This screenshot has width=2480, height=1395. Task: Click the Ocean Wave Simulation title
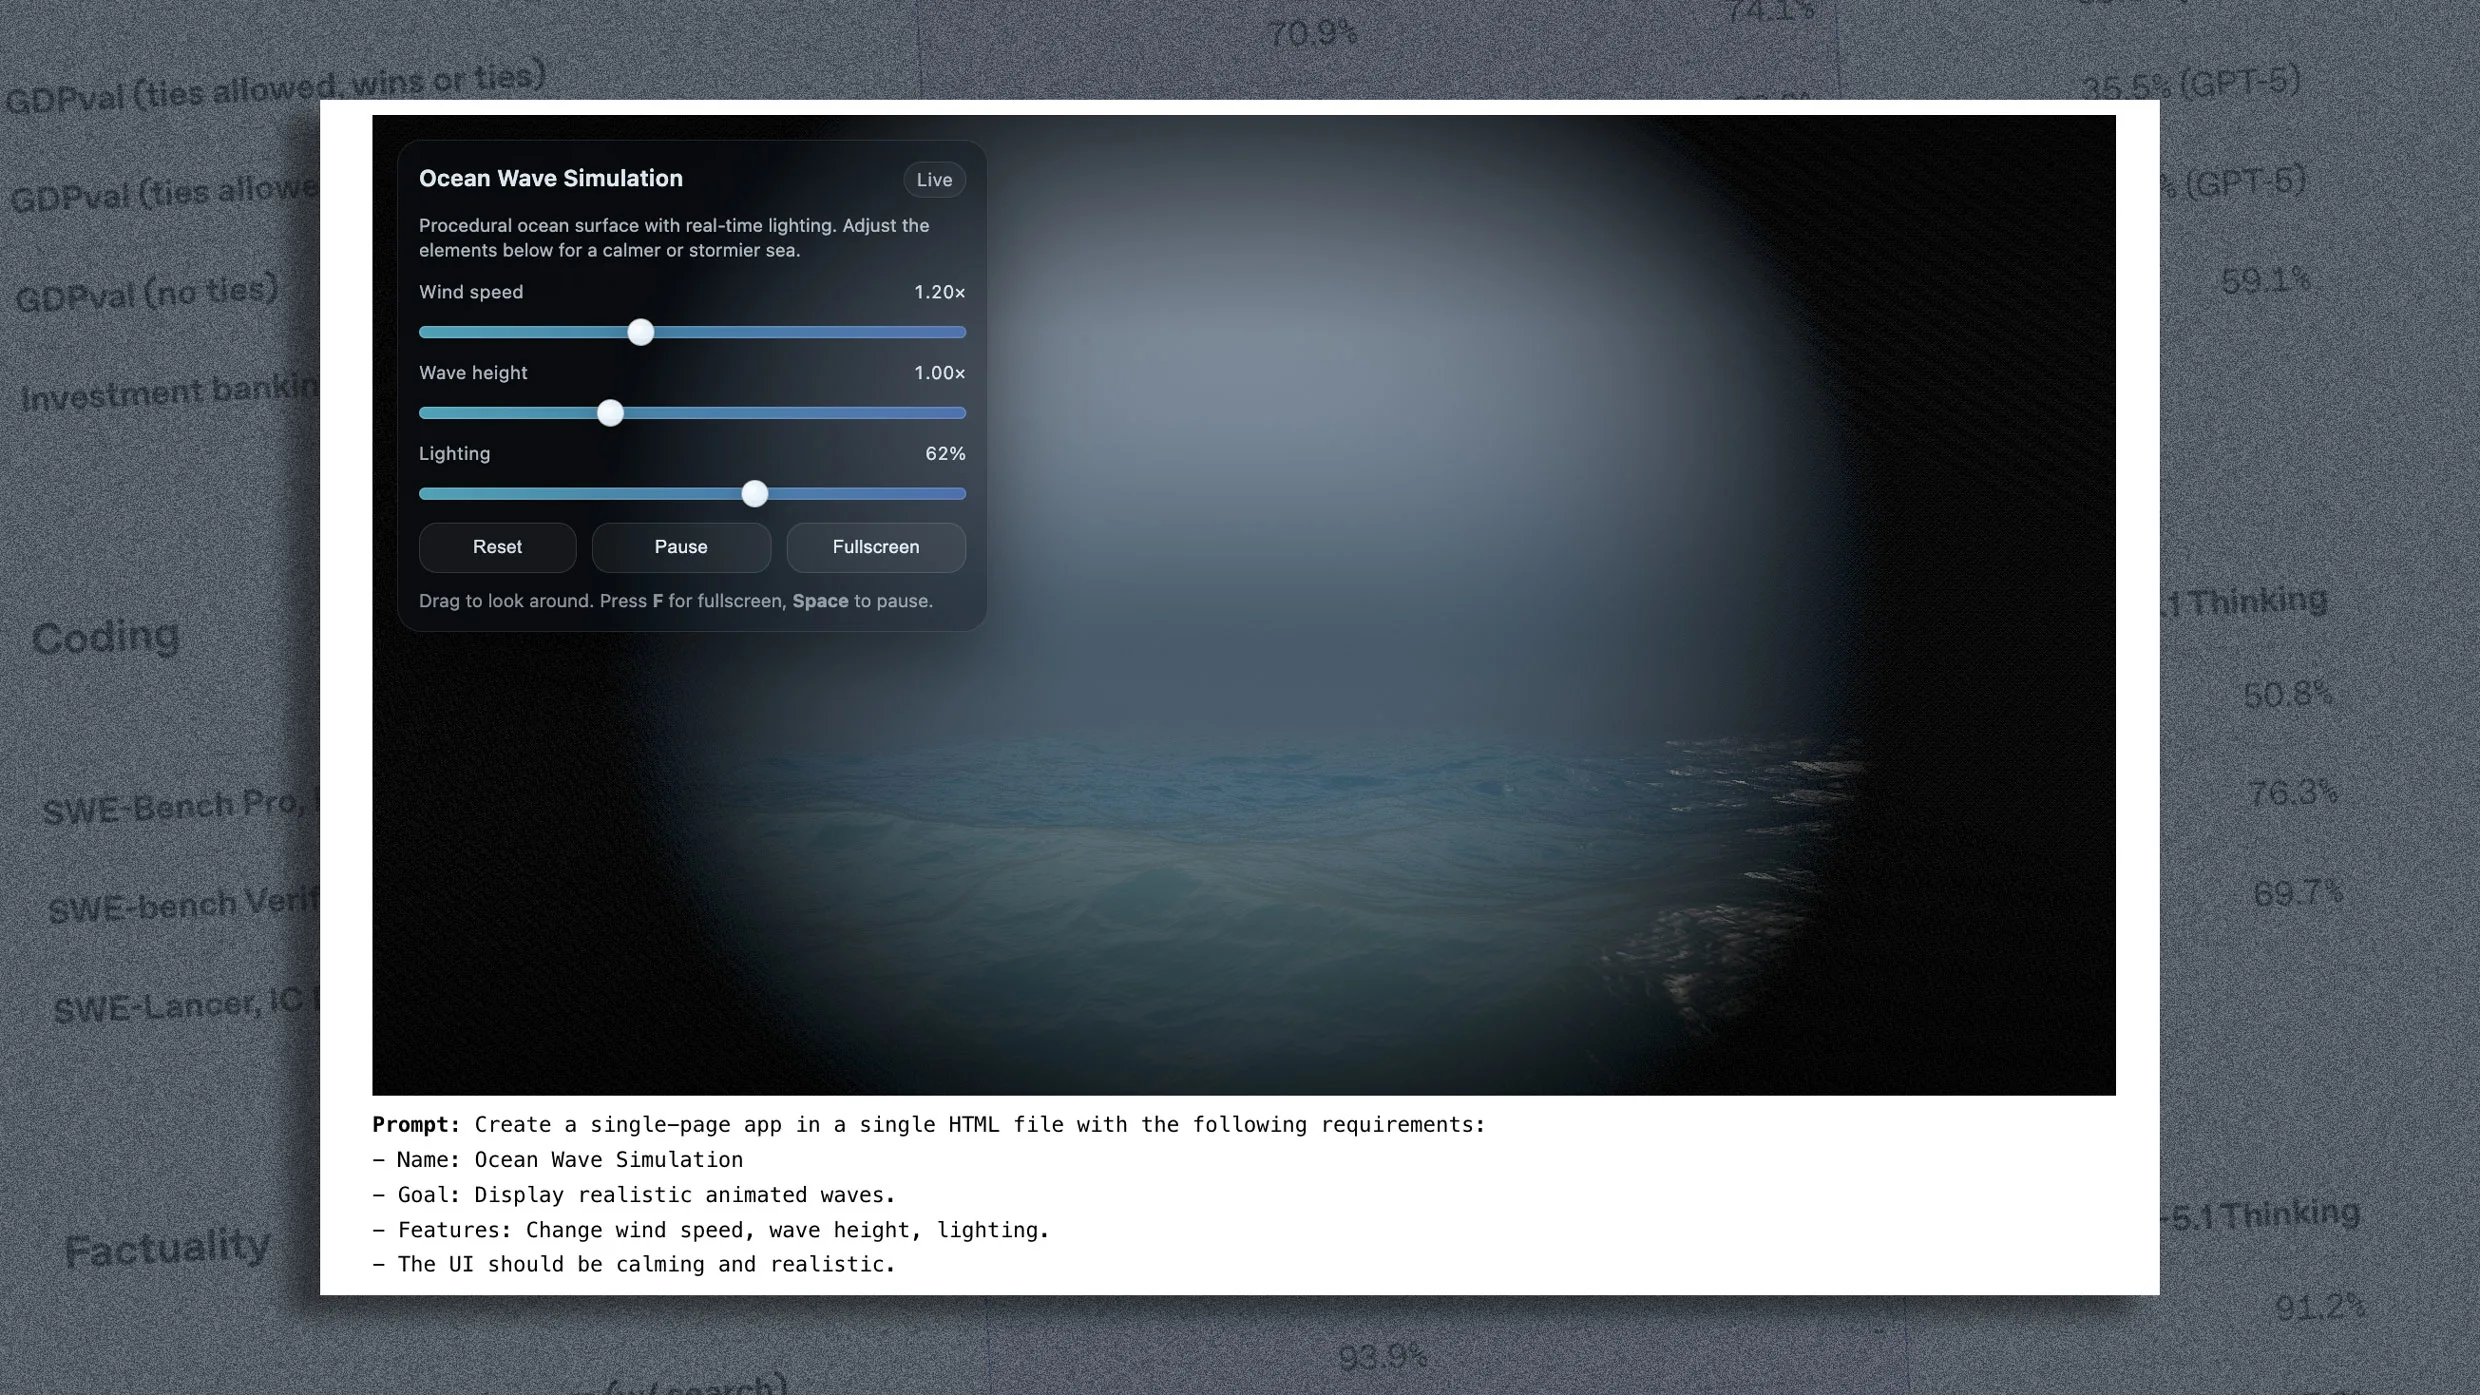(x=550, y=178)
